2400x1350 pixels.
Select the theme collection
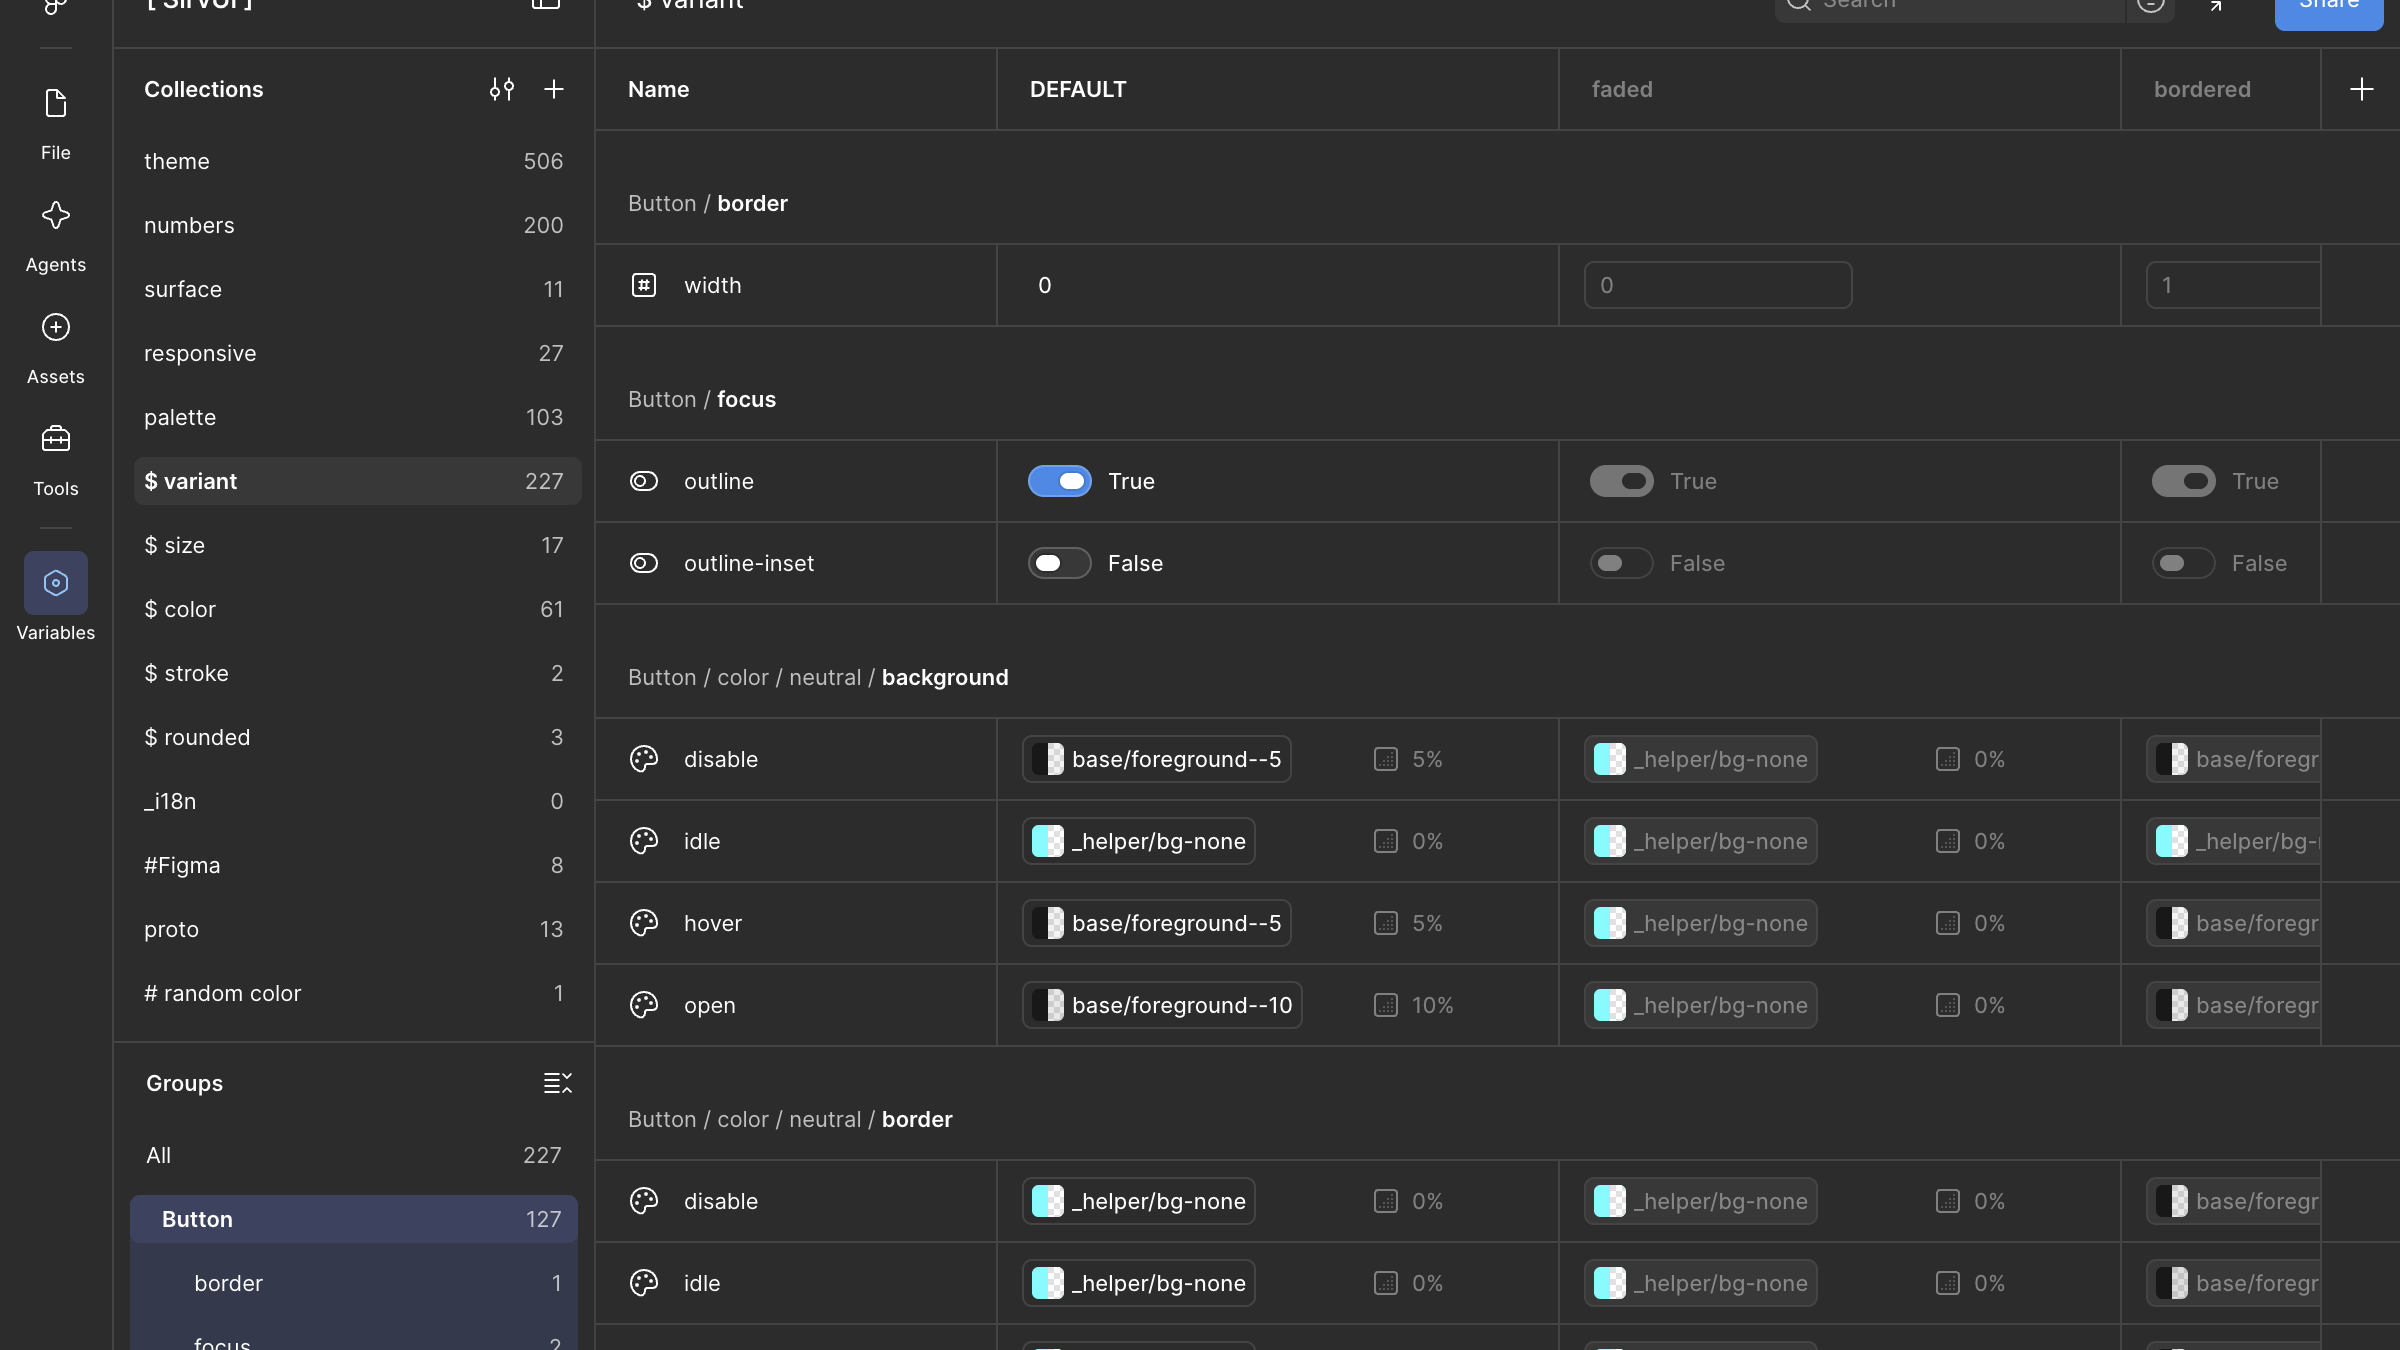pyautogui.click(x=357, y=161)
